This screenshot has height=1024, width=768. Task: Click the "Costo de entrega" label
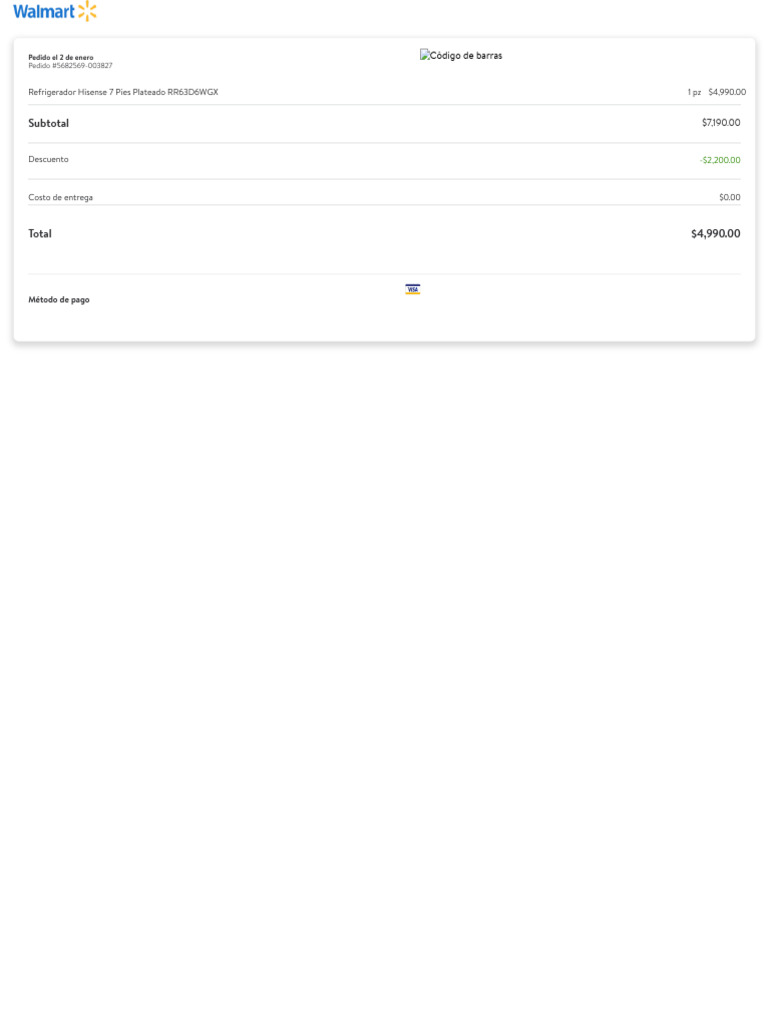(61, 197)
